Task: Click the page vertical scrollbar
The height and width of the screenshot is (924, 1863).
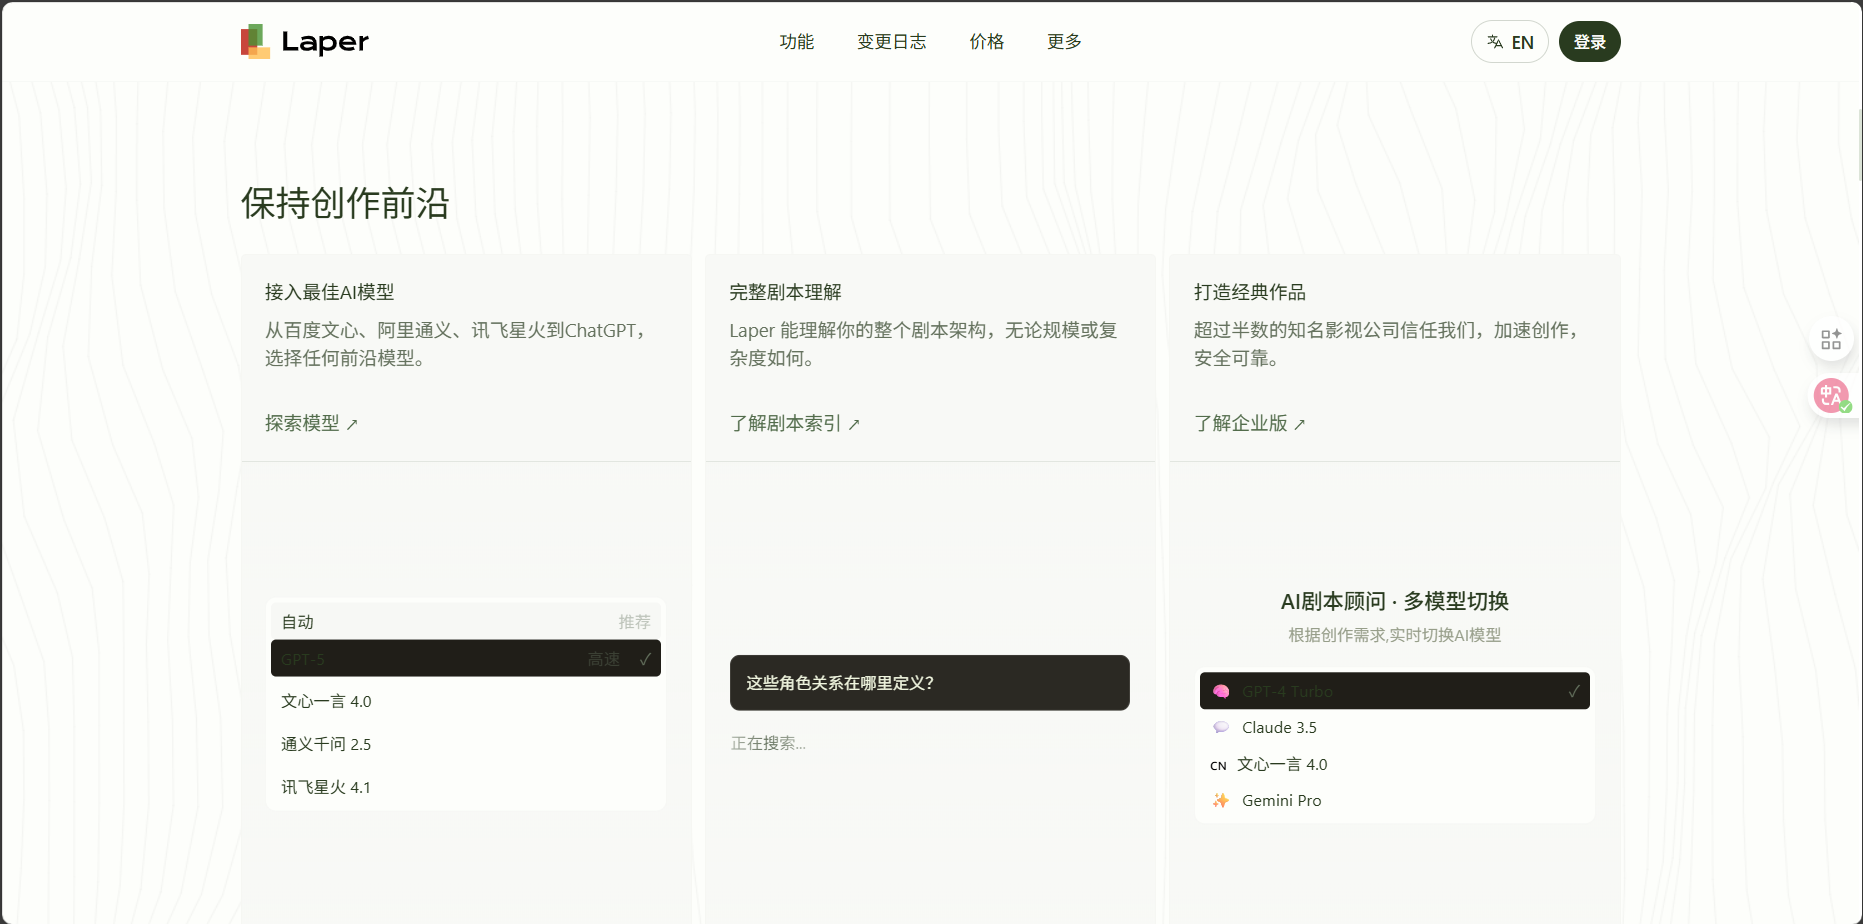Action: 1859,145
